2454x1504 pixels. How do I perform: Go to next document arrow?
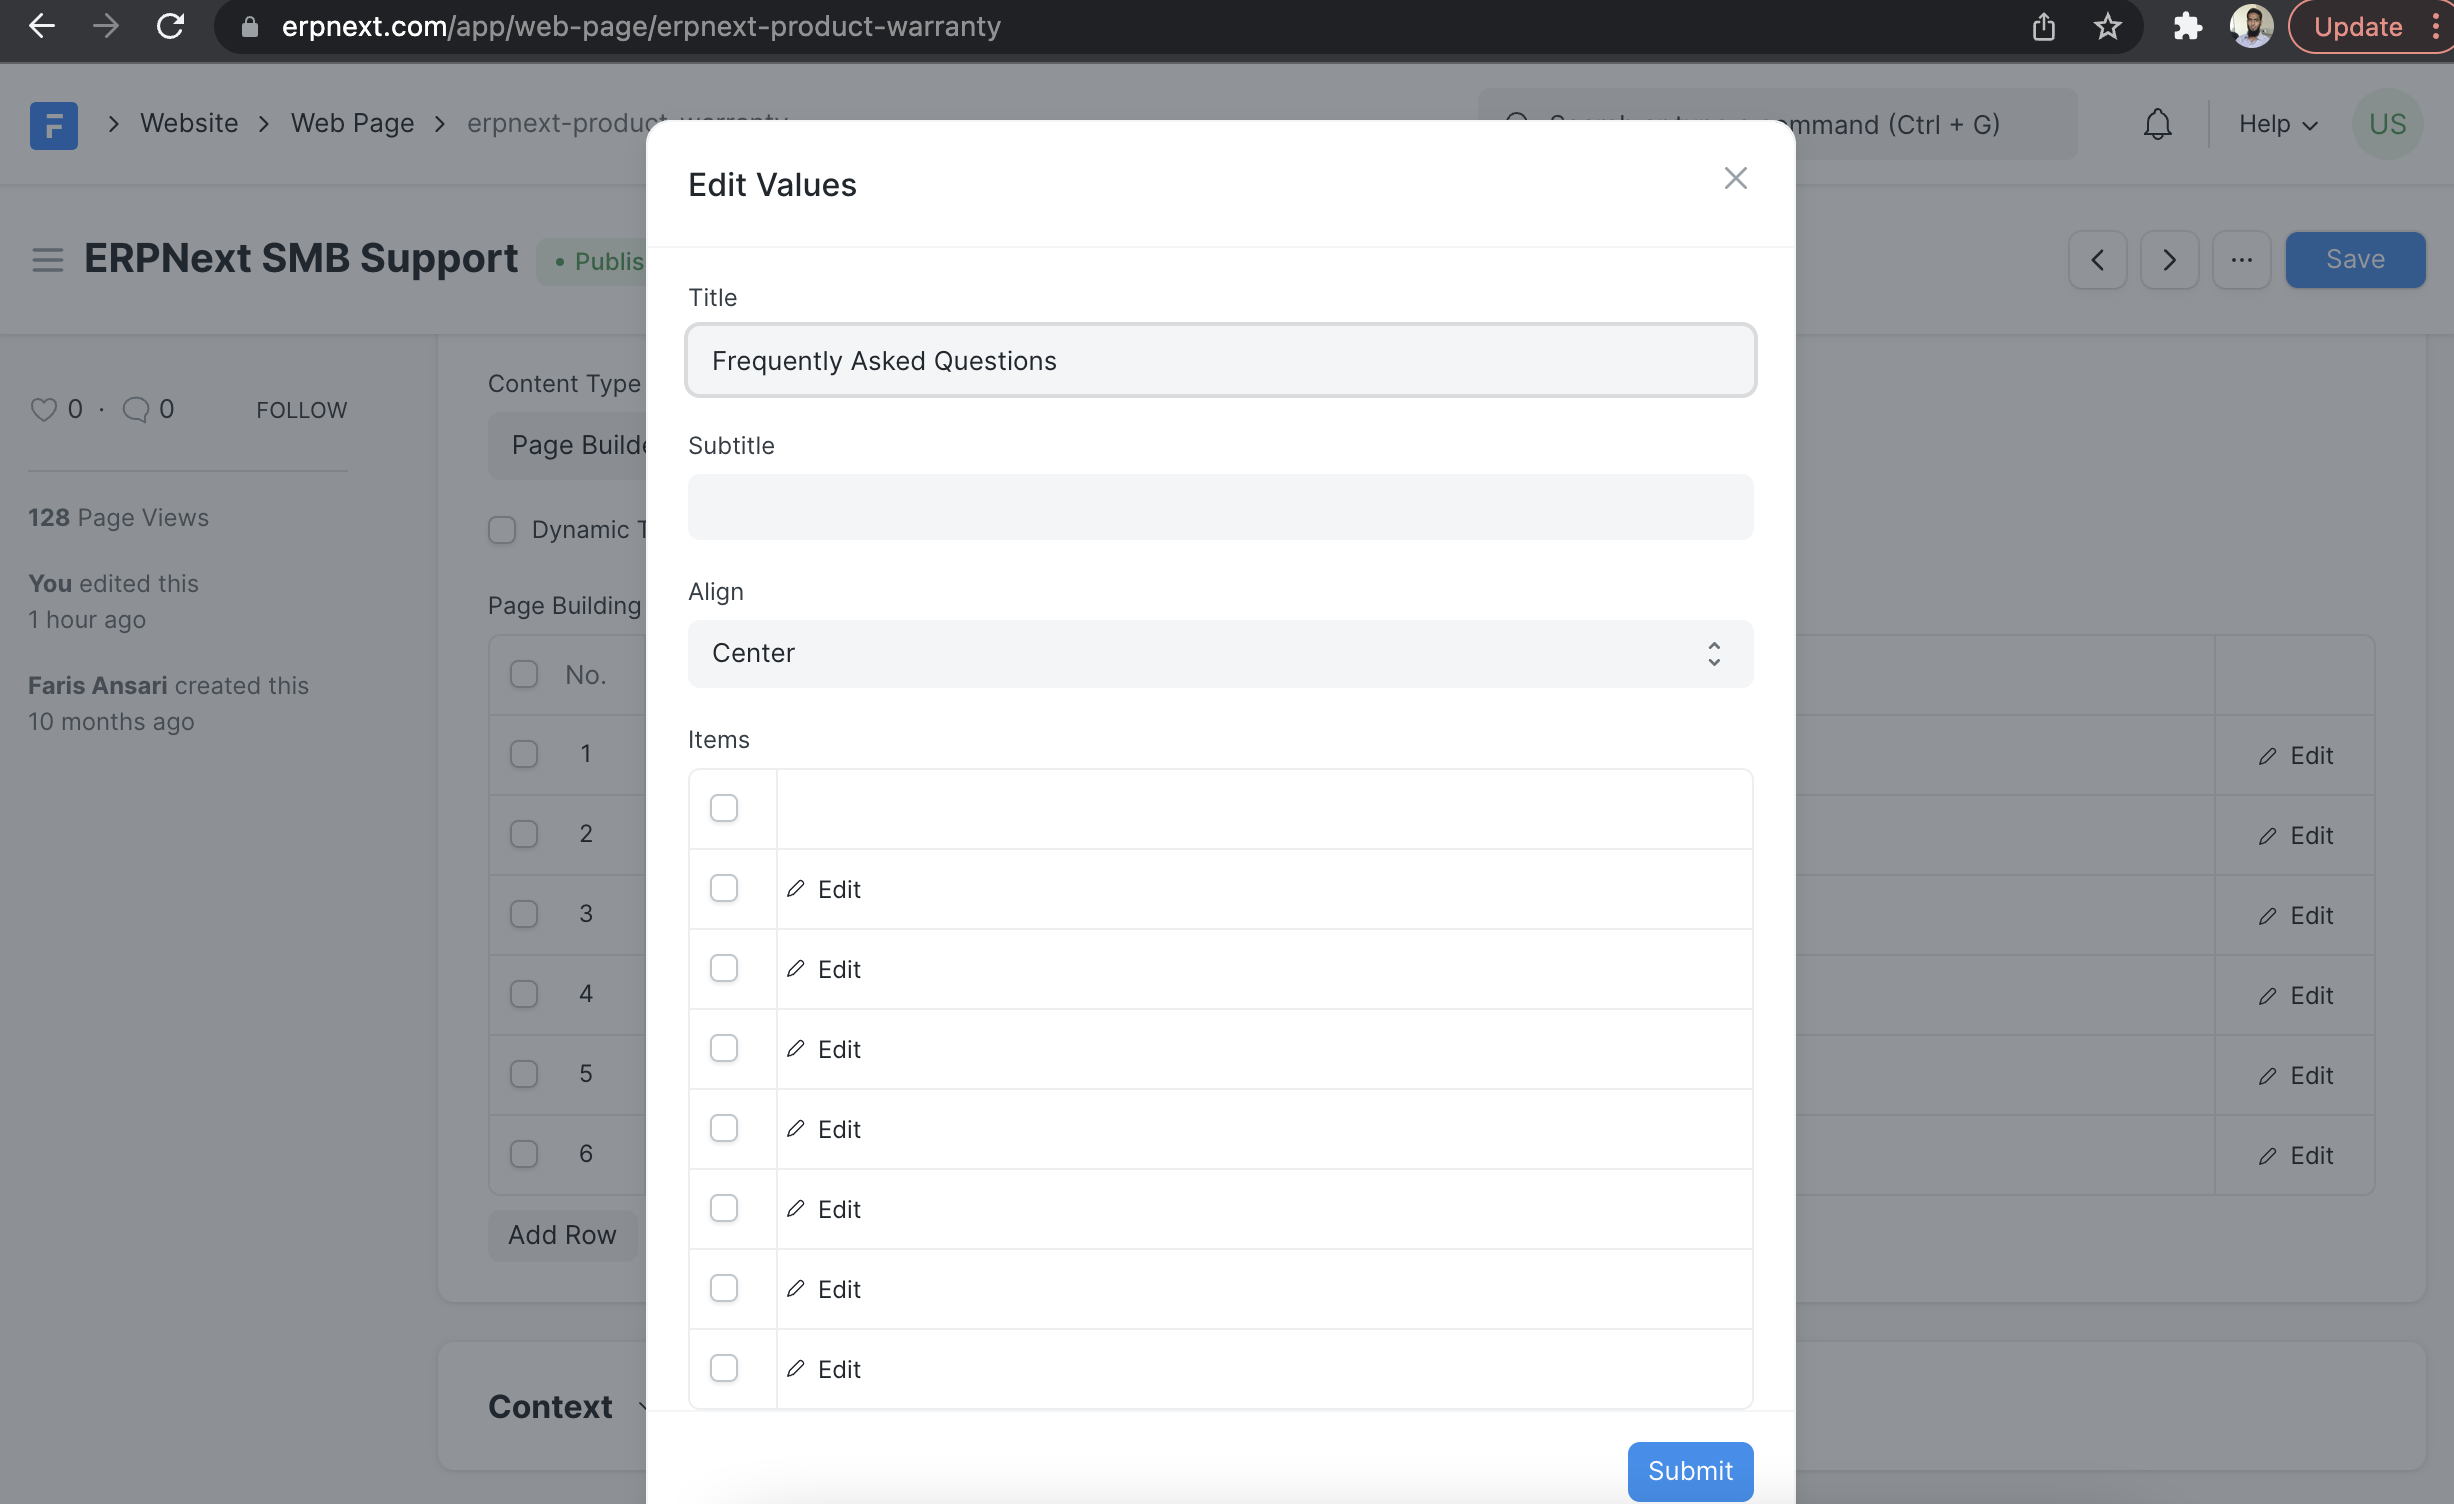(2169, 260)
